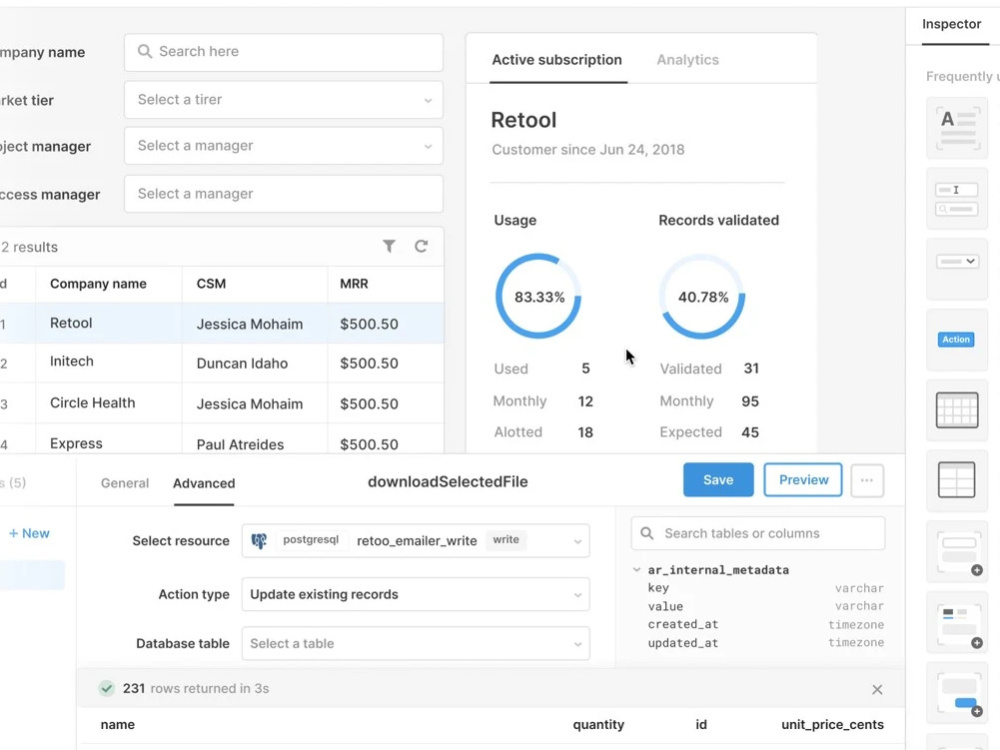
Task: Collapse the ar_internal_metadata tree
Action: coord(637,569)
